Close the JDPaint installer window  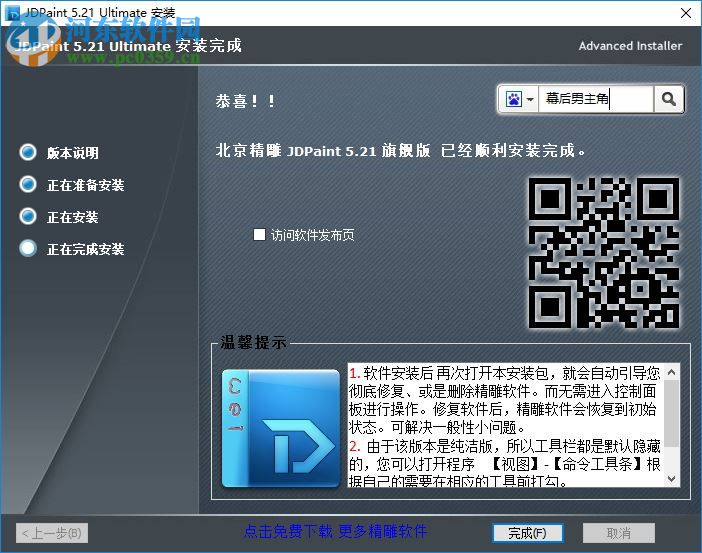685,13
